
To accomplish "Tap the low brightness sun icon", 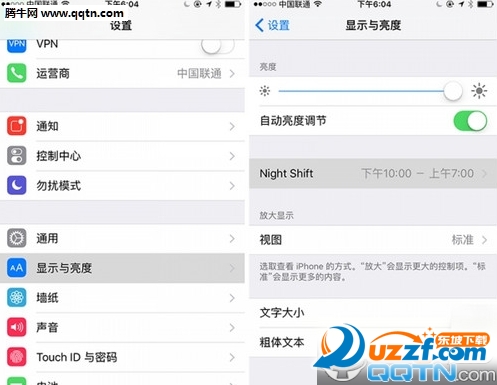I will (x=265, y=91).
